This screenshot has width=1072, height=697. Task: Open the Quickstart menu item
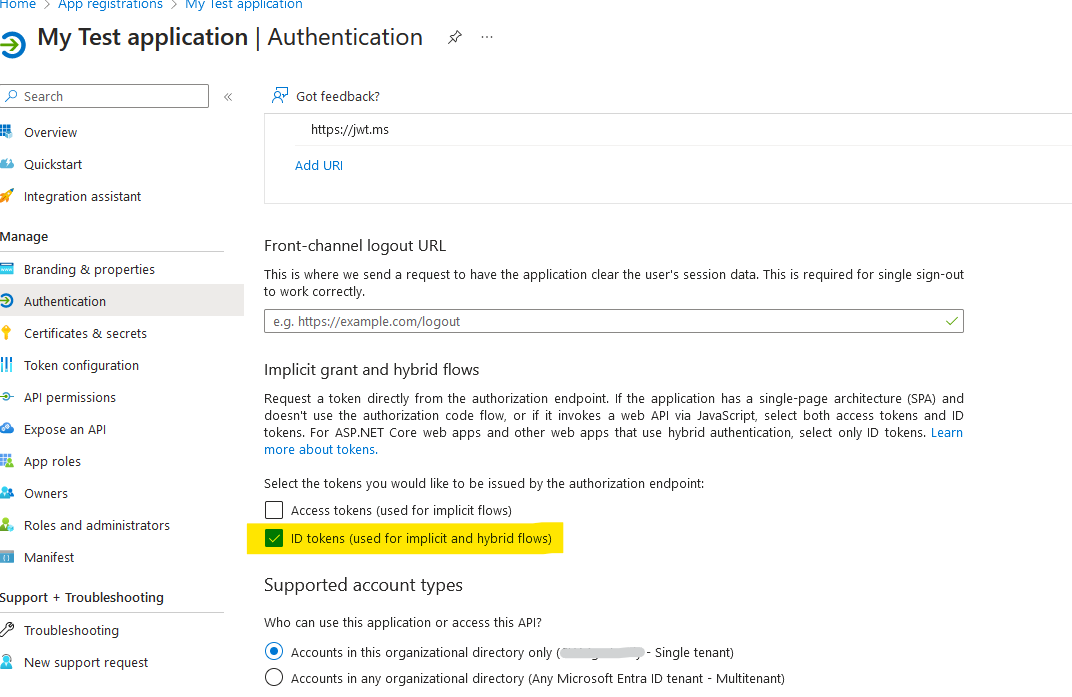53,164
